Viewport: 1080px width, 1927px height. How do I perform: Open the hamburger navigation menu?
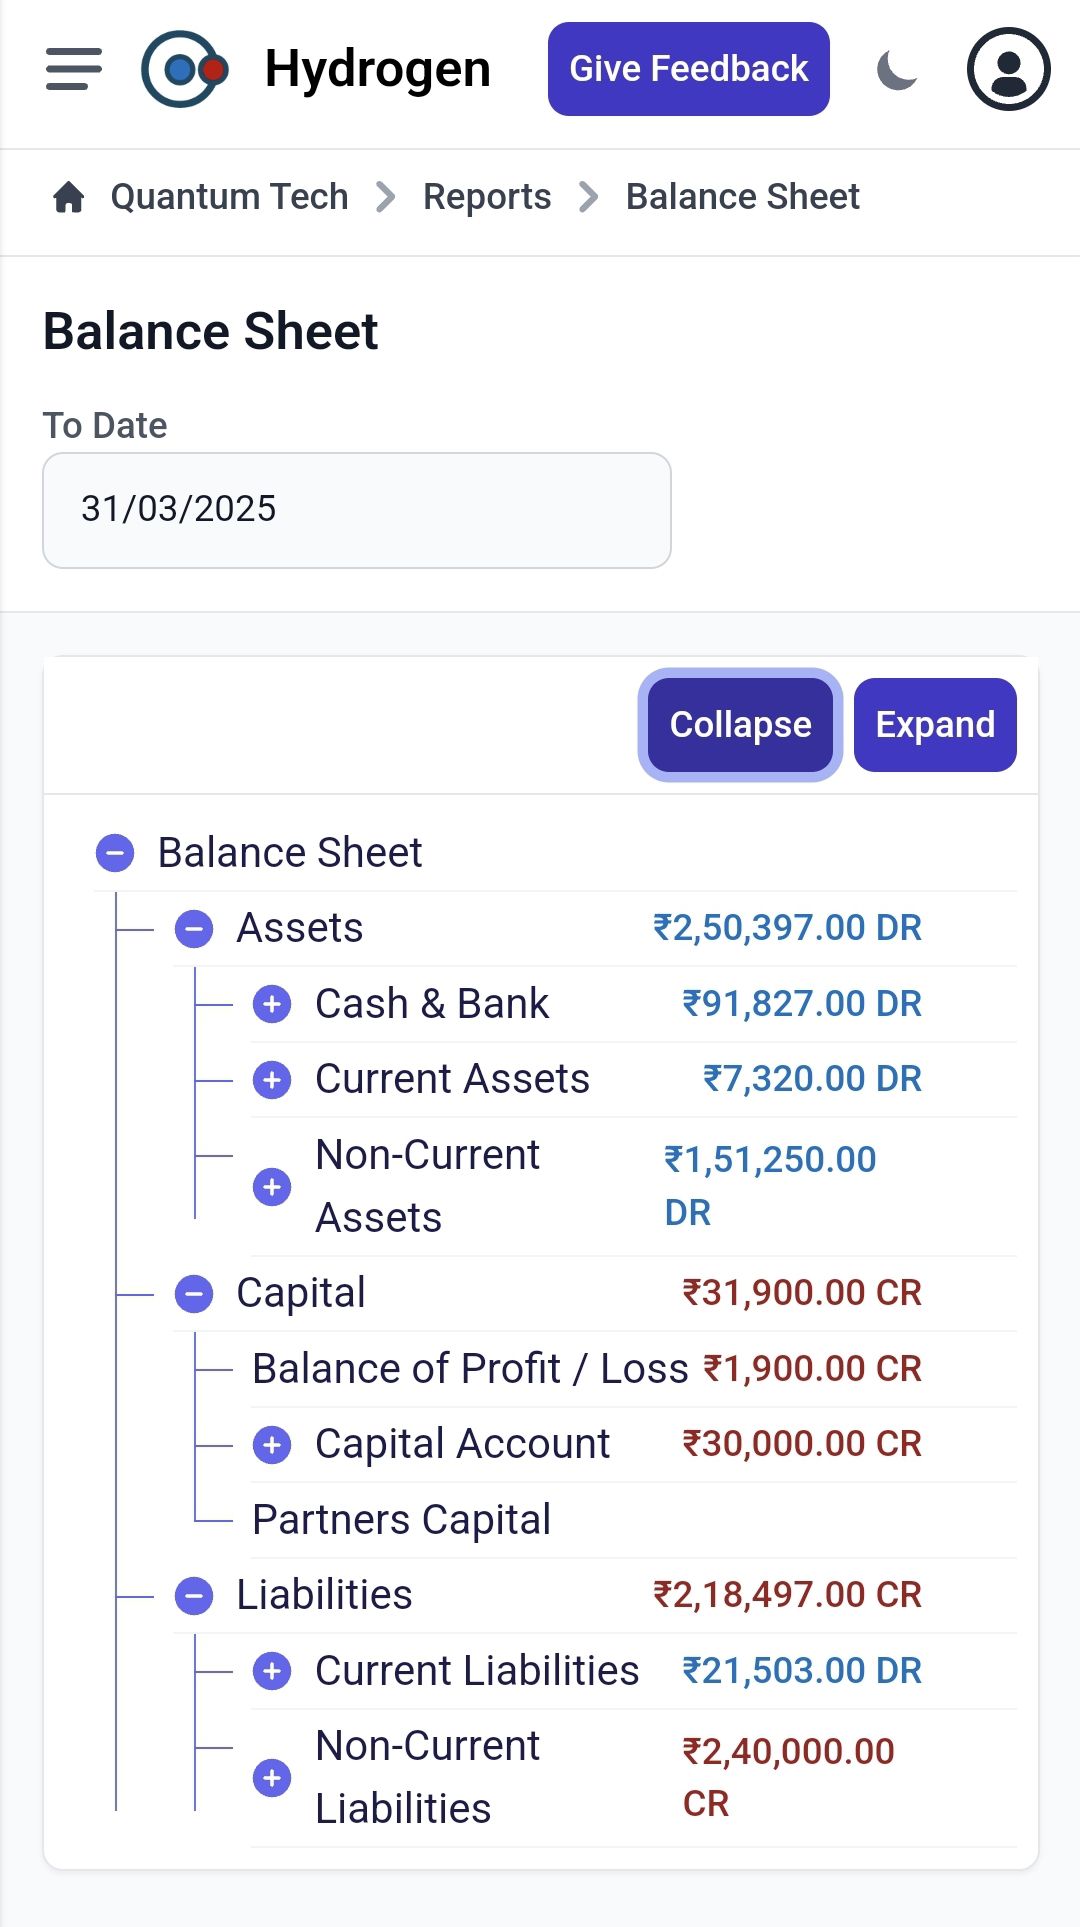pyautogui.click(x=74, y=69)
